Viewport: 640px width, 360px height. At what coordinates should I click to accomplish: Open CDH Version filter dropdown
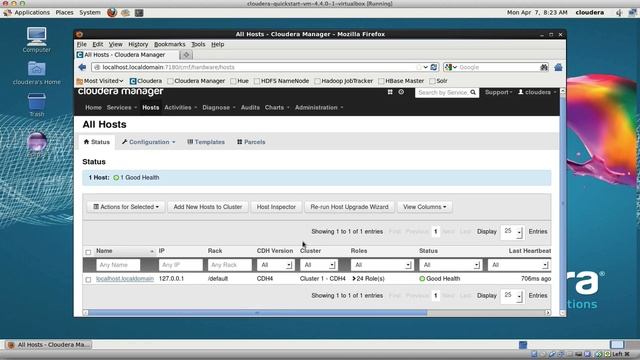(x=275, y=265)
